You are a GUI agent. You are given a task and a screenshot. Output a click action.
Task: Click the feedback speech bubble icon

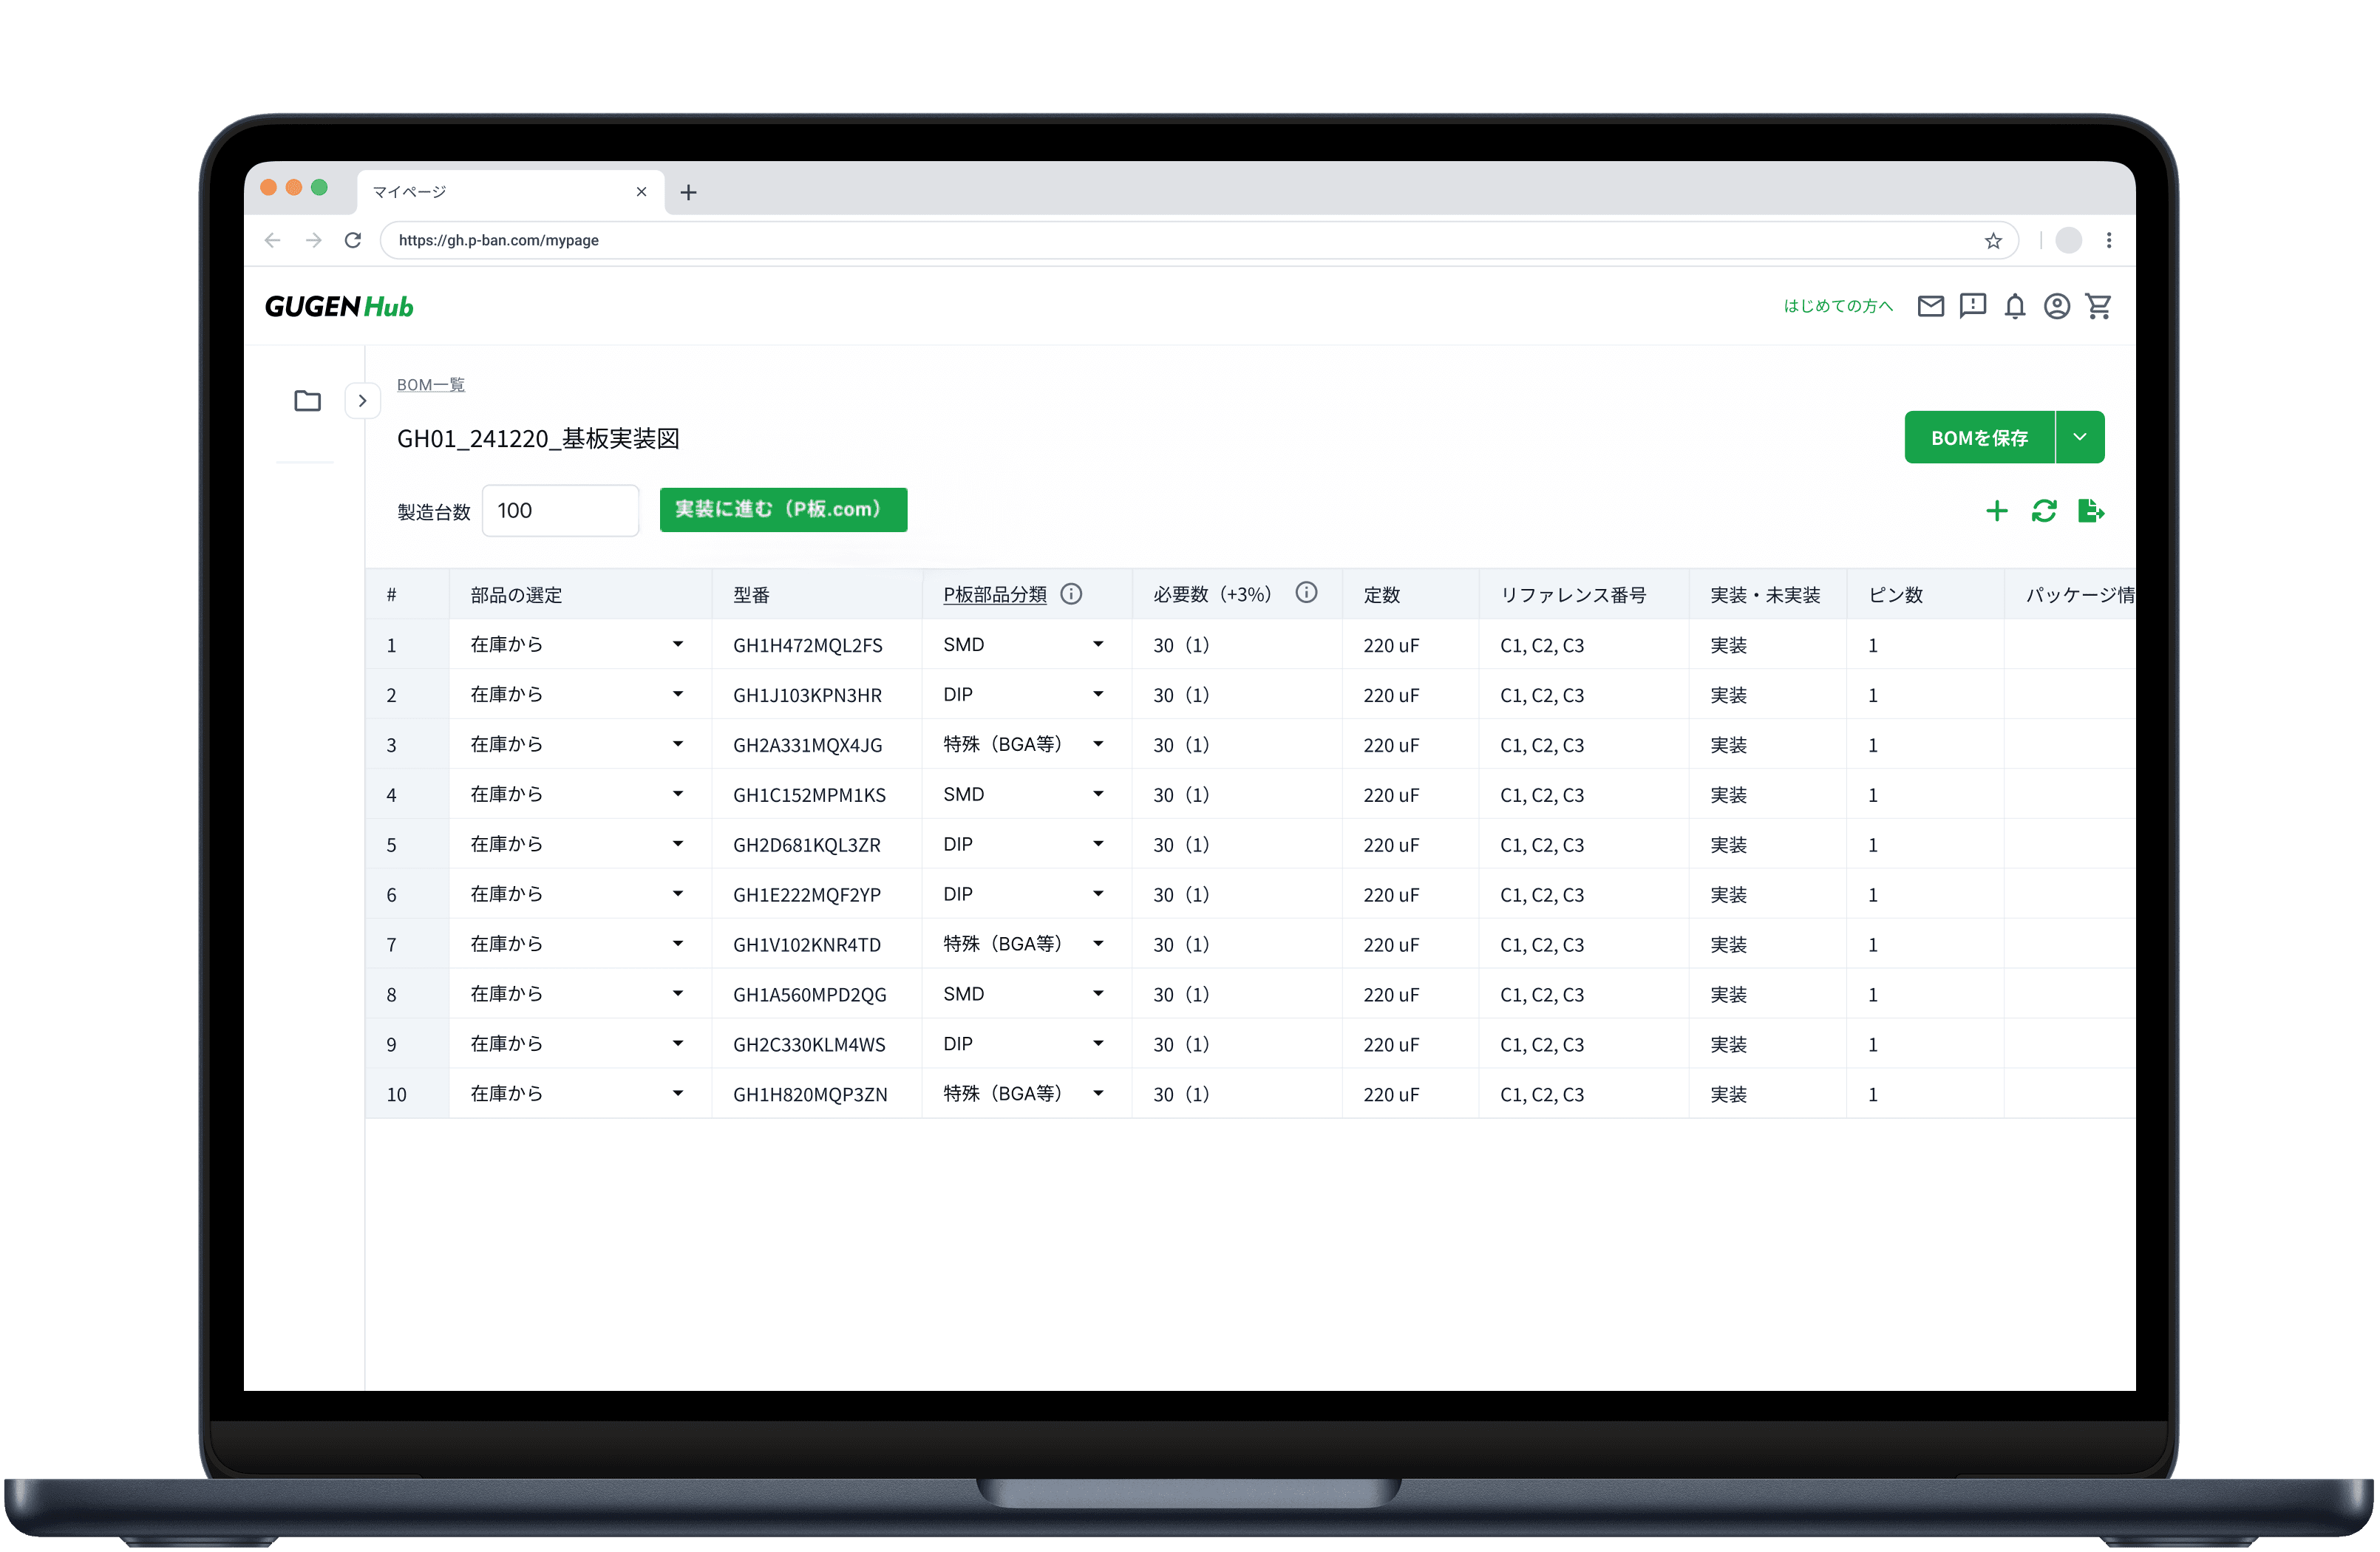point(1972,306)
